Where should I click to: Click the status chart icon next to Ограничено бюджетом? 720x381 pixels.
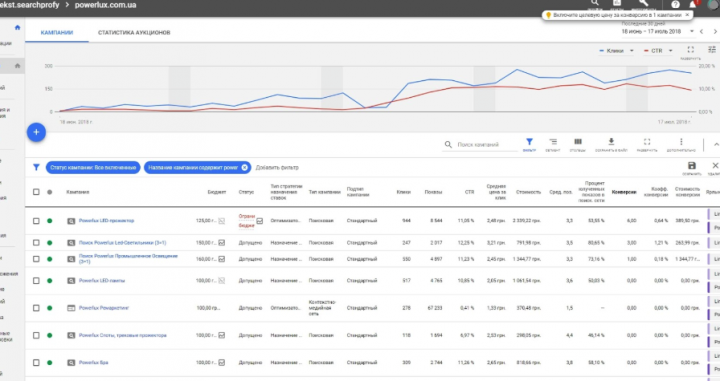tap(259, 221)
